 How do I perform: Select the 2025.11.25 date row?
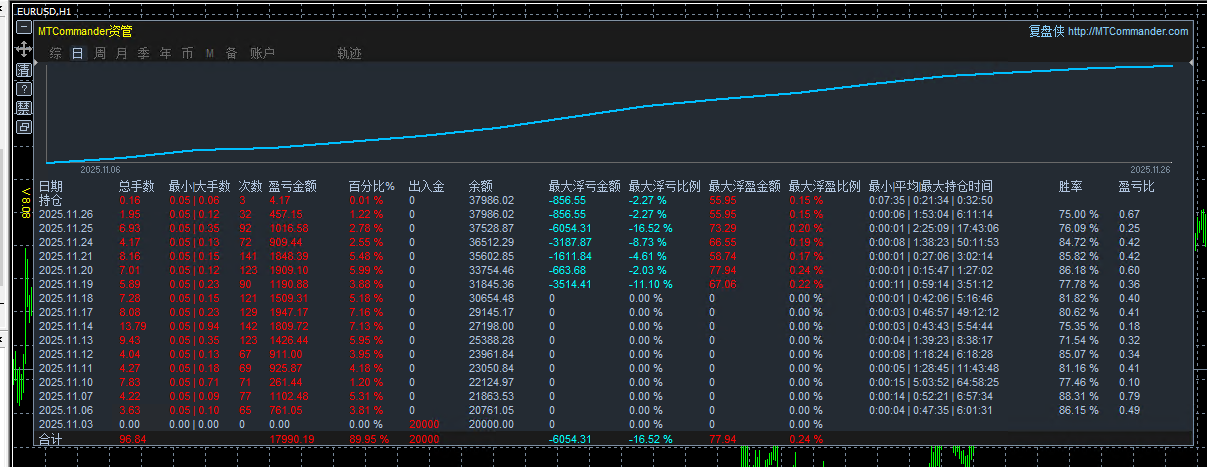tap(66, 228)
